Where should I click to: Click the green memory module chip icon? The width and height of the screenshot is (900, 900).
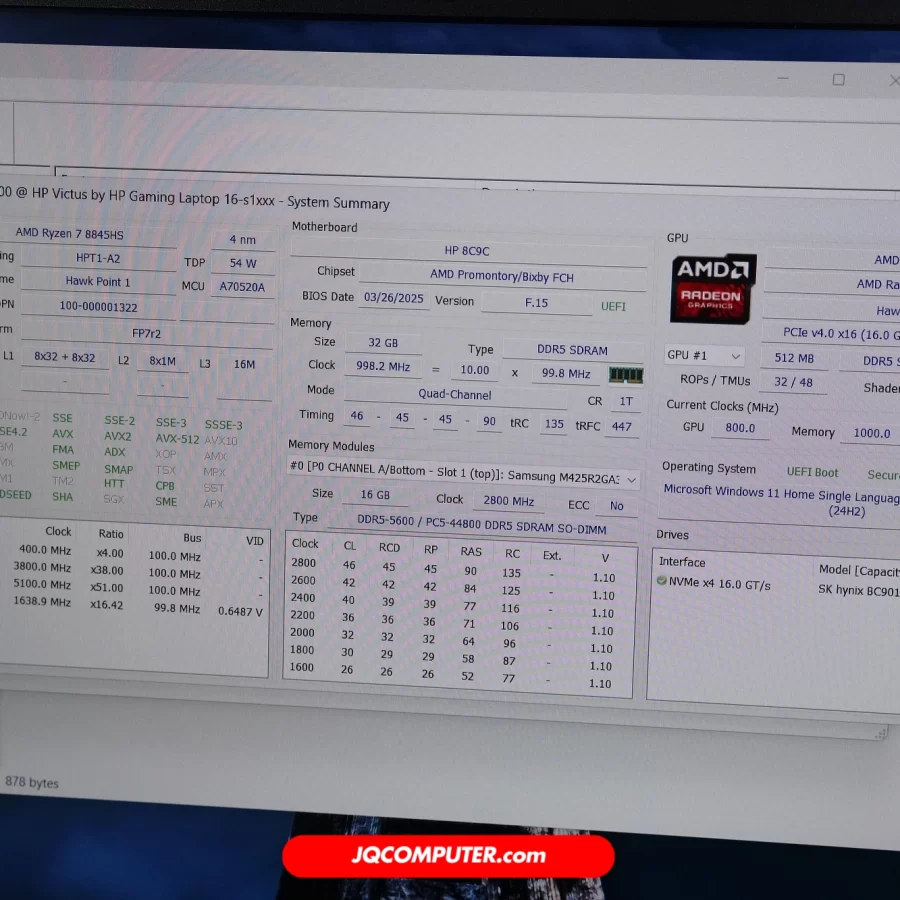point(626,376)
